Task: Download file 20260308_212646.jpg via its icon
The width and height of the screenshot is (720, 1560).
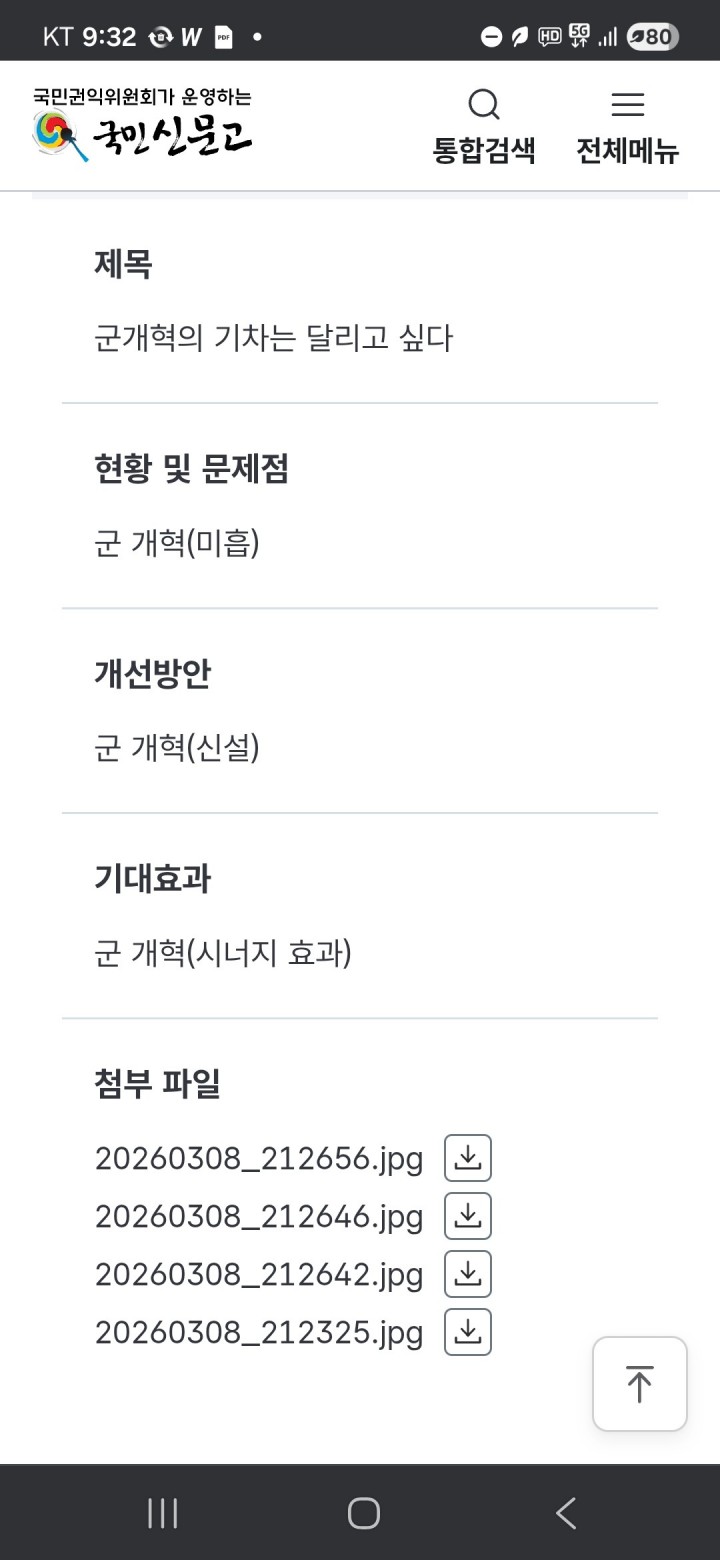Action: point(468,1216)
